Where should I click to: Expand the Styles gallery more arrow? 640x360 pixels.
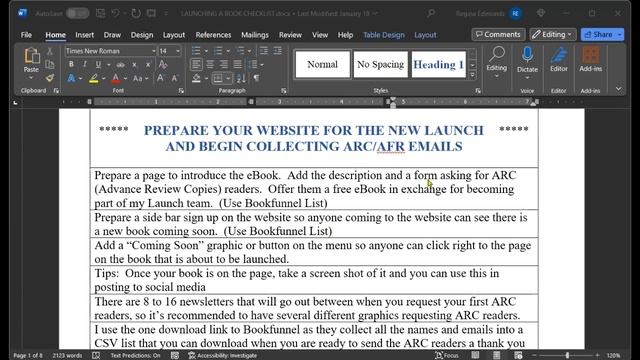pyautogui.click(x=473, y=75)
